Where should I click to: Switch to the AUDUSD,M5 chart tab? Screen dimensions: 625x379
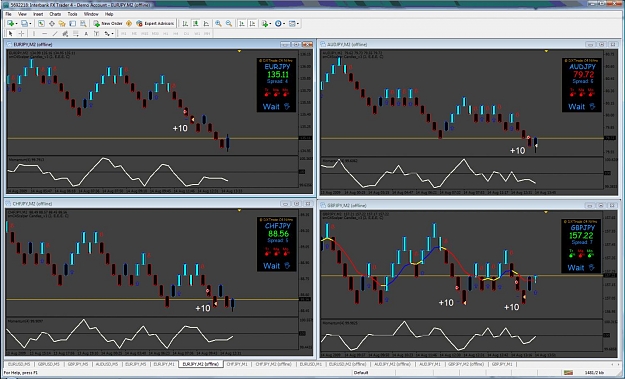106,364
